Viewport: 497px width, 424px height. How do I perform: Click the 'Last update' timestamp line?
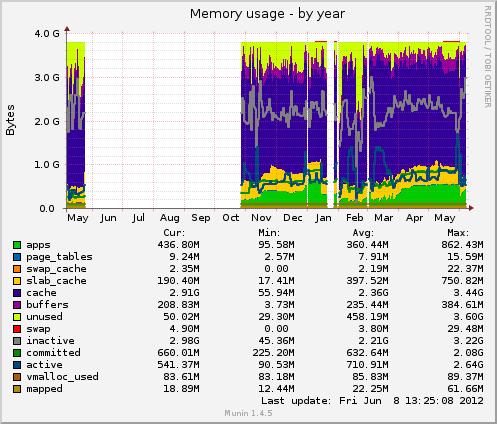[x=372, y=401]
